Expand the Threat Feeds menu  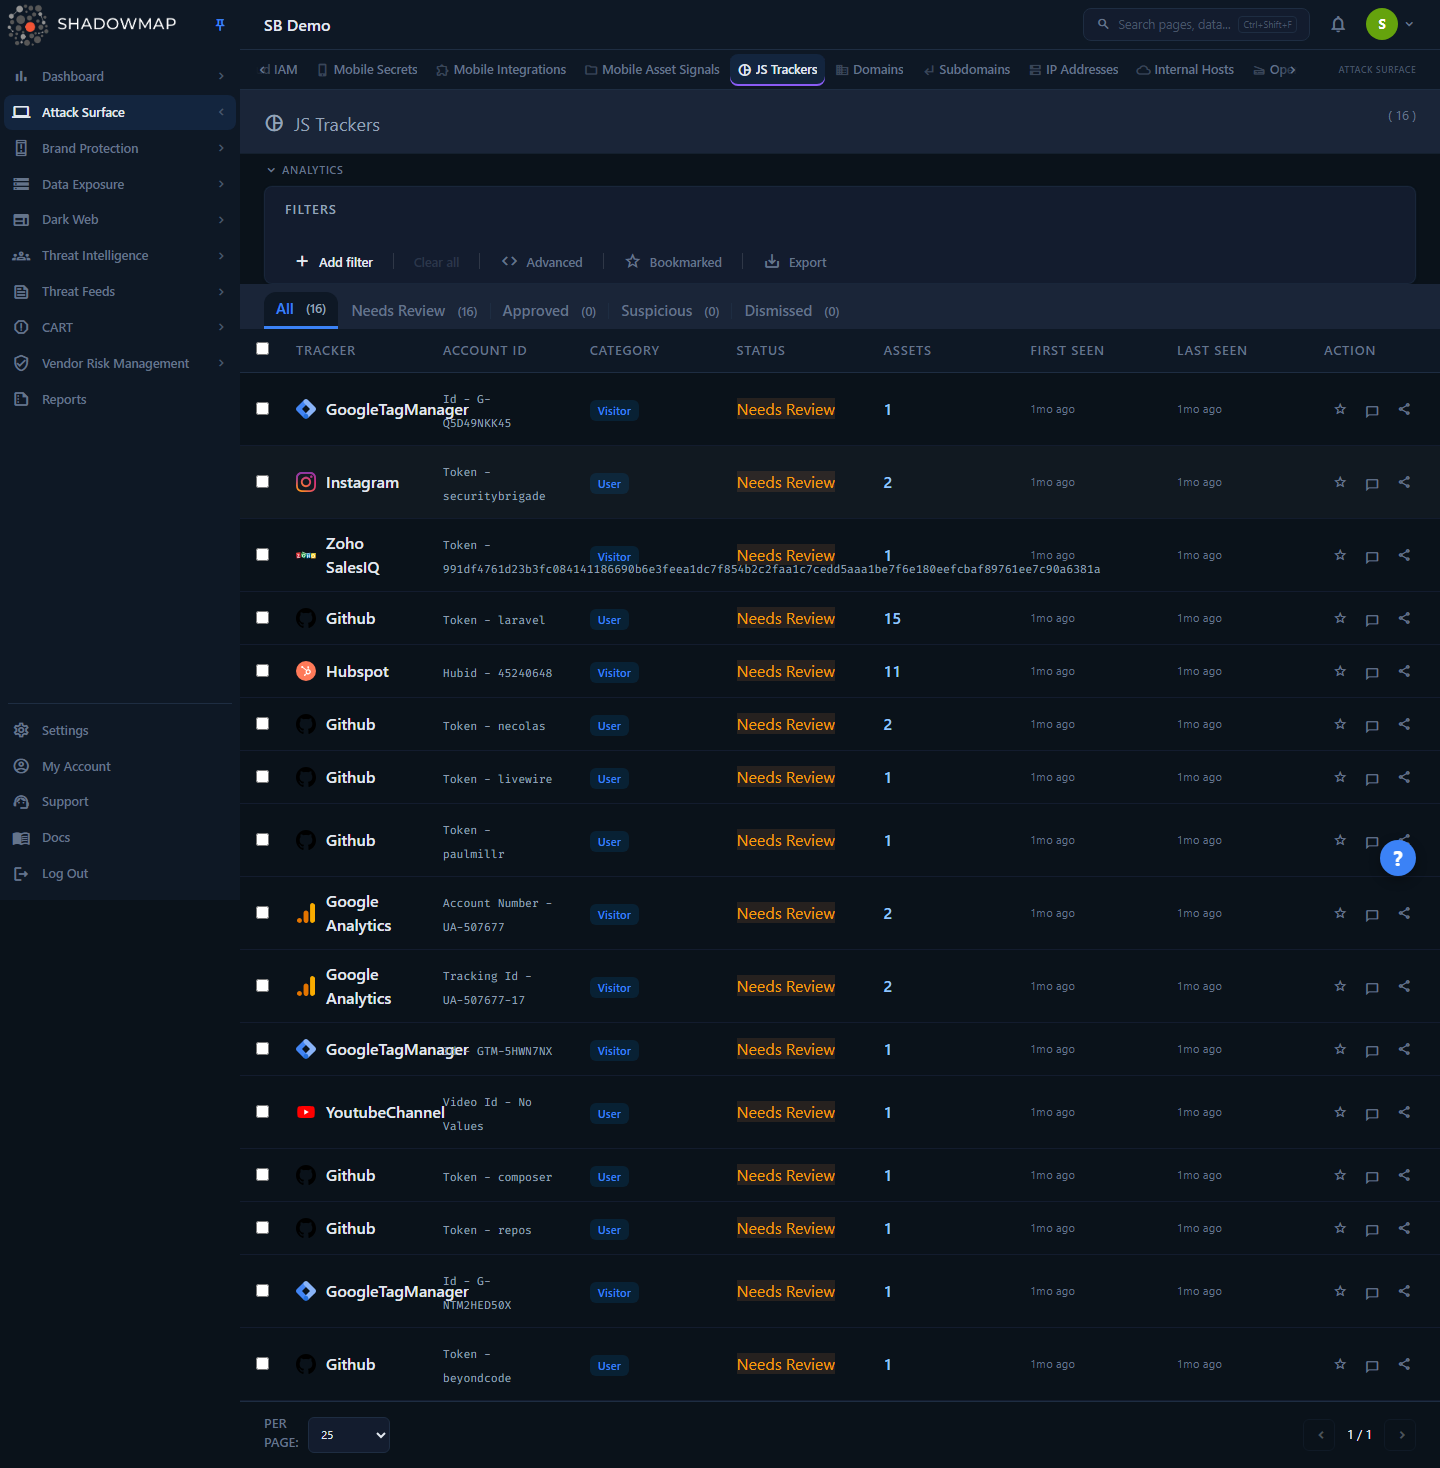[x=120, y=292]
